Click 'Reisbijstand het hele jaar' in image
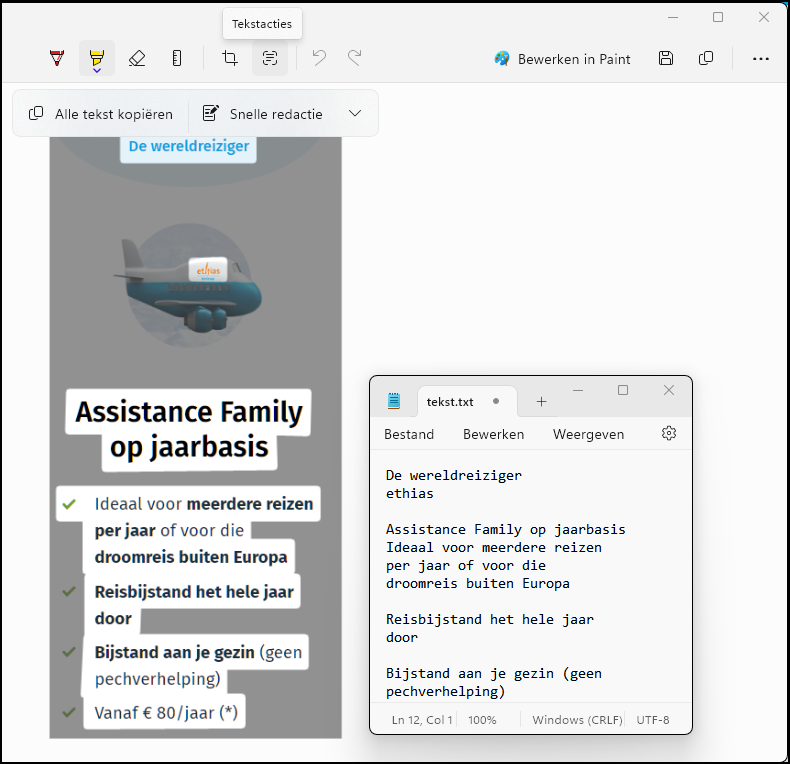This screenshot has width=790, height=764. (194, 592)
